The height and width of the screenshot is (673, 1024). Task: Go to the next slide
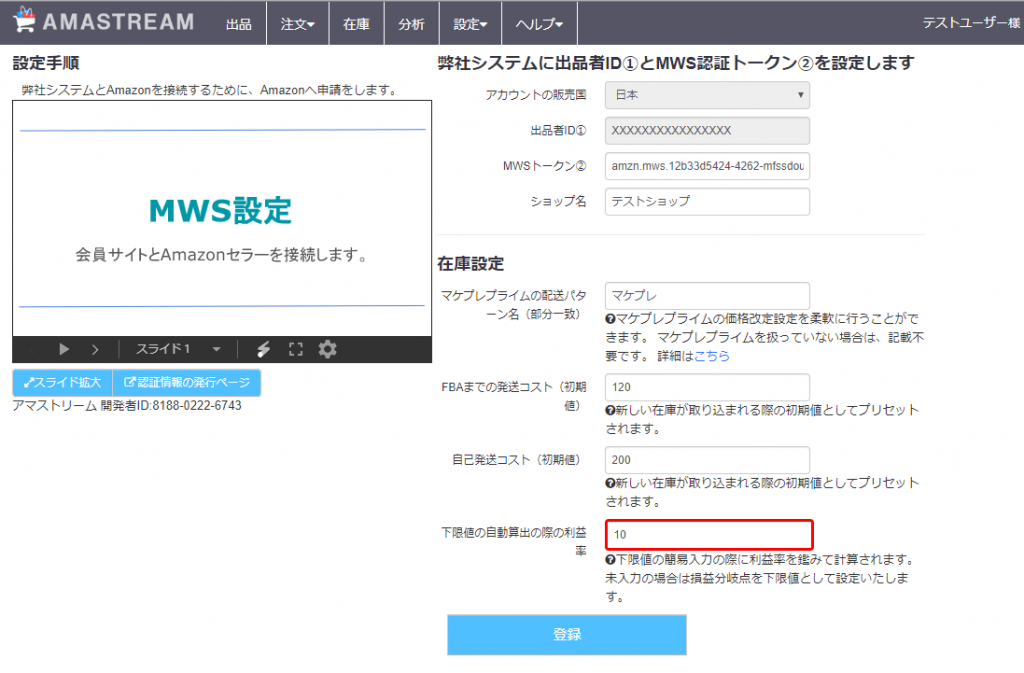(x=95, y=349)
